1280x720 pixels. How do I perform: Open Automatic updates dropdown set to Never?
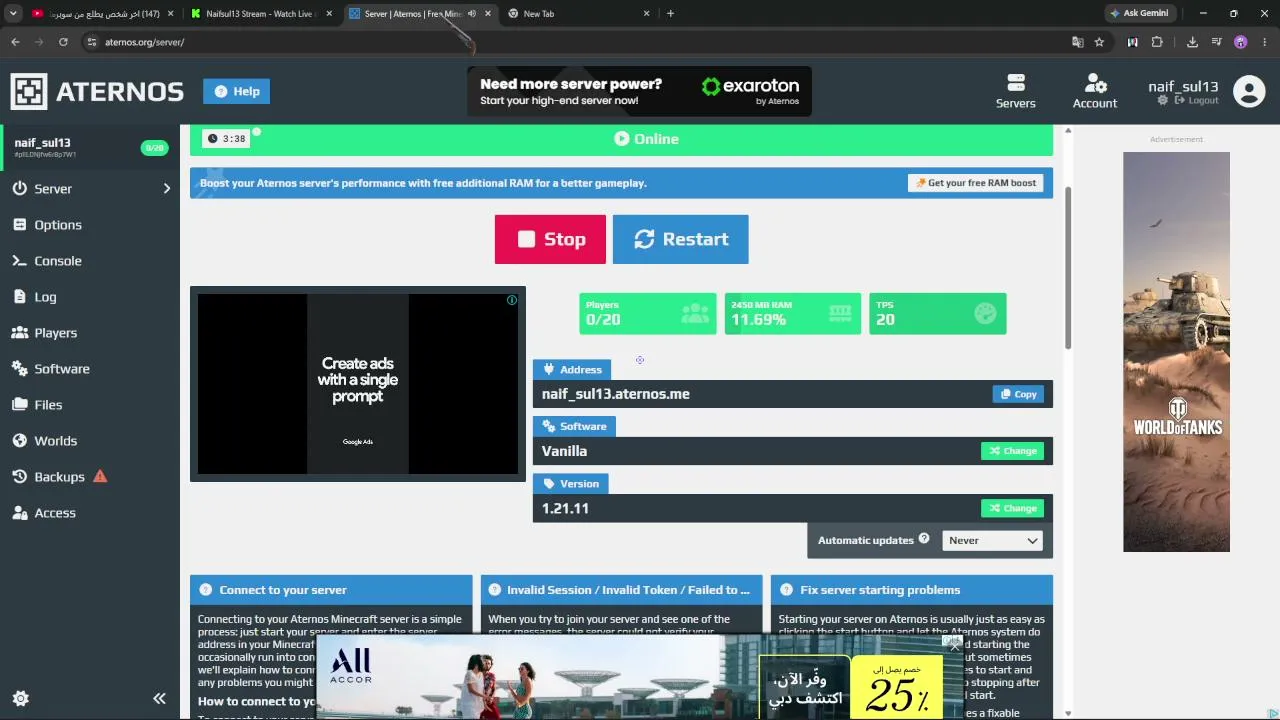click(993, 540)
